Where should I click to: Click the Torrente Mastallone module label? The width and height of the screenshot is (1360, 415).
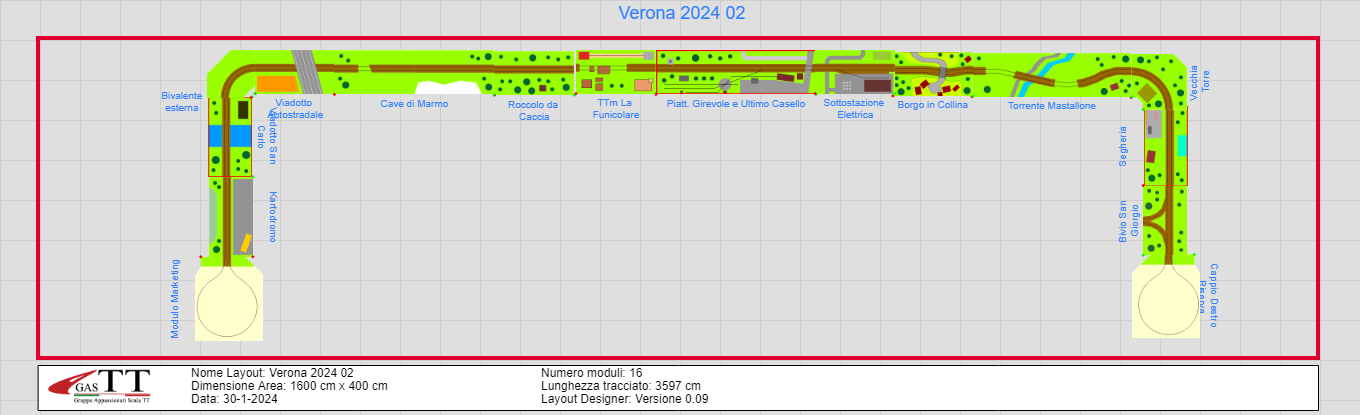coord(1051,106)
